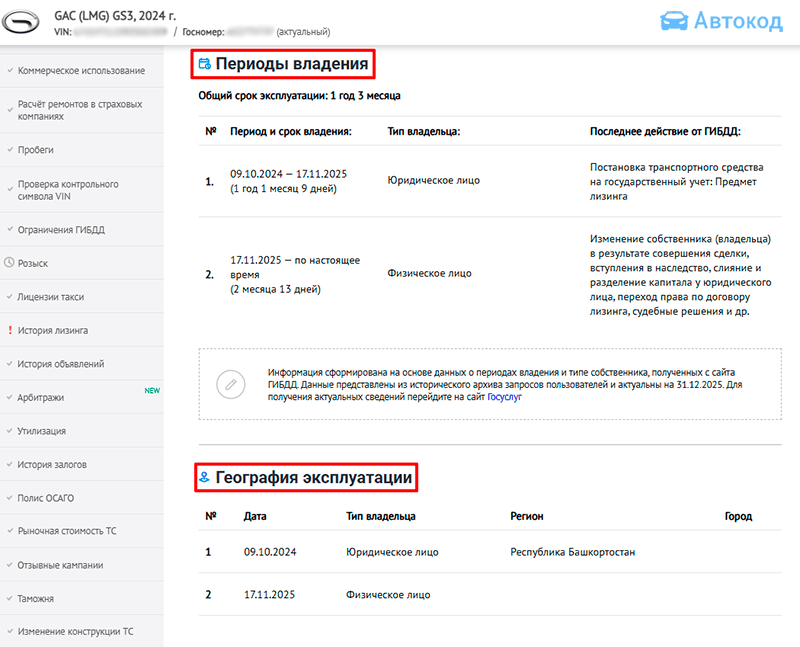Open История объявлений section
Screen dimensions: 800x647
(x=61, y=364)
